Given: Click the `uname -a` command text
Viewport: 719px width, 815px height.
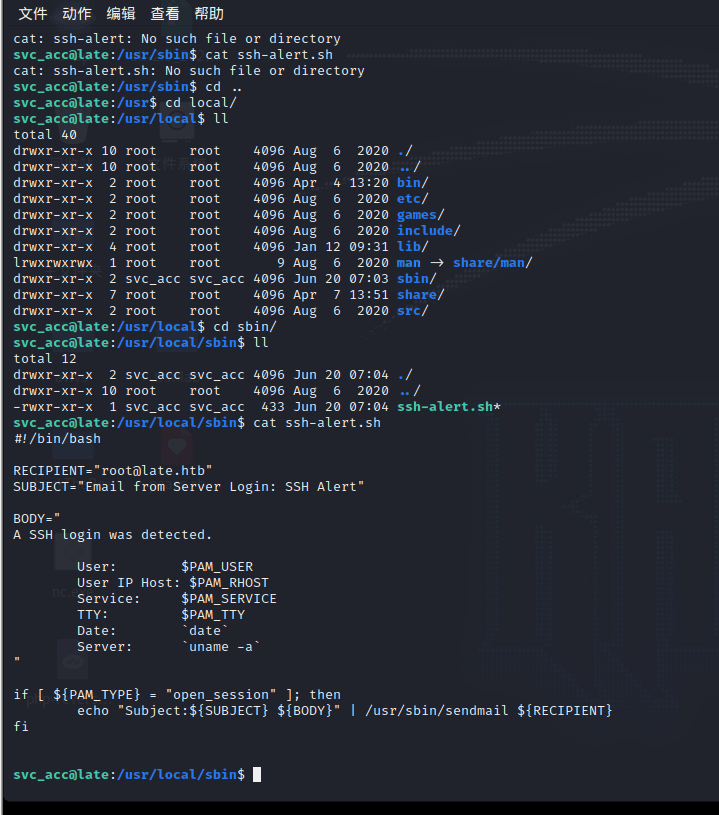Looking at the screenshot, I should (221, 647).
